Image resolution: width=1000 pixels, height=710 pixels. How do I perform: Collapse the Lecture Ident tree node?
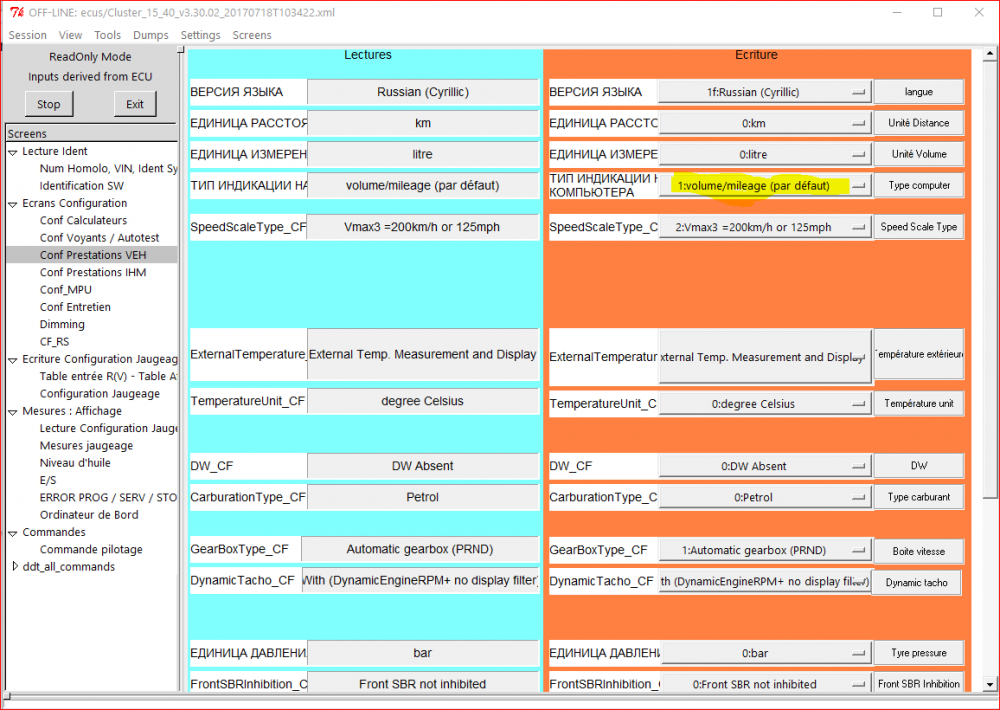pyautogui.click(x=13, y=152)
